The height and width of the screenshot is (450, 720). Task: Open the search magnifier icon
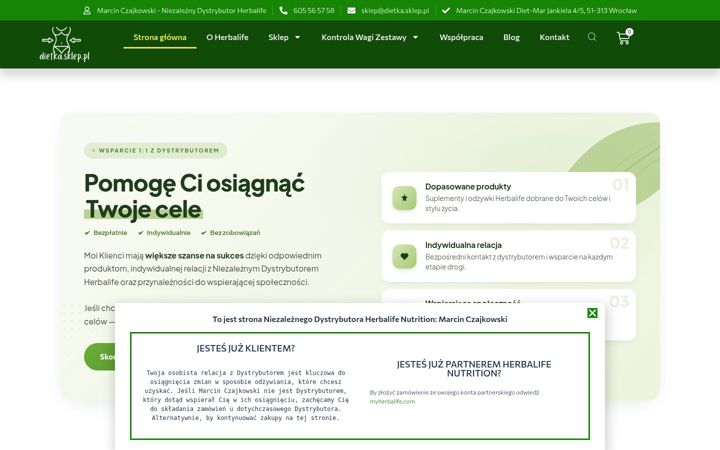tap(592, 37)
